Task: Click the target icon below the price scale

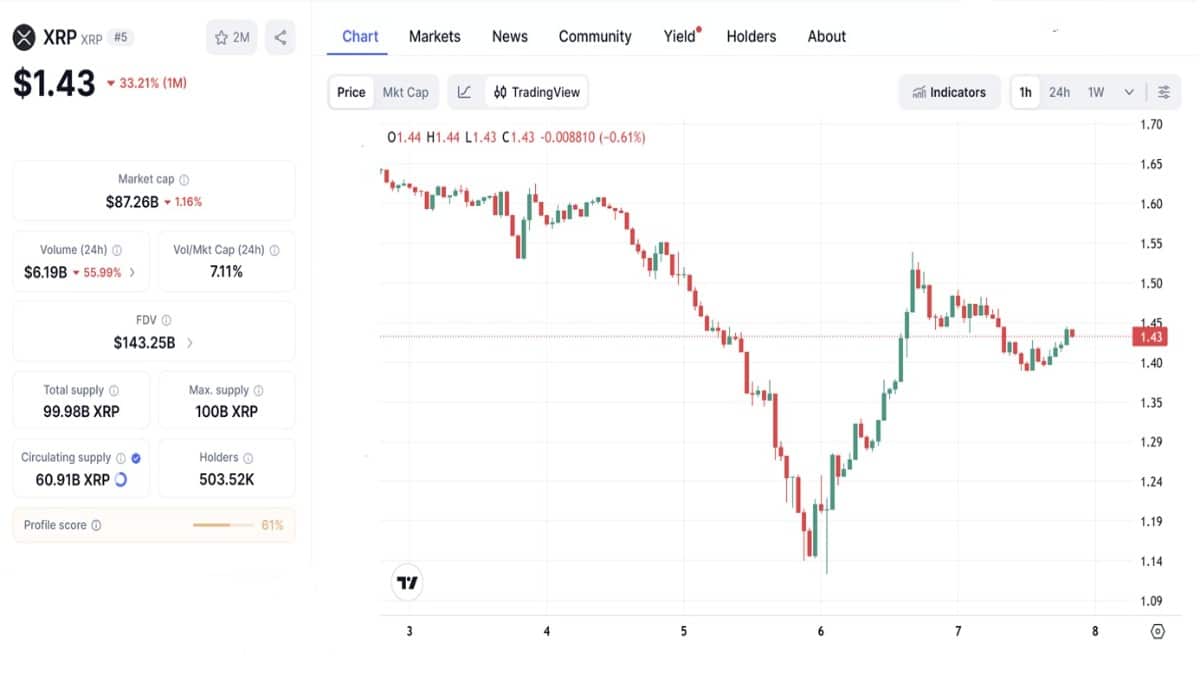Action: pos(1158,630)
